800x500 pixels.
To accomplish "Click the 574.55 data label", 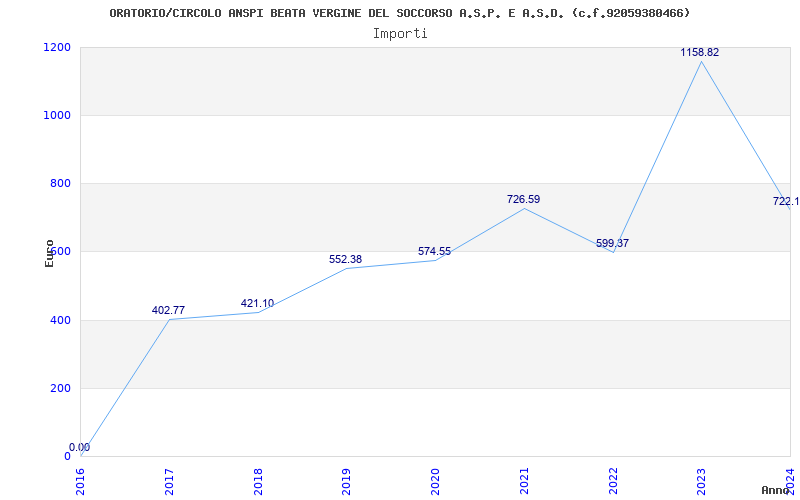I will pyautogui.click(x=434, y=251).
